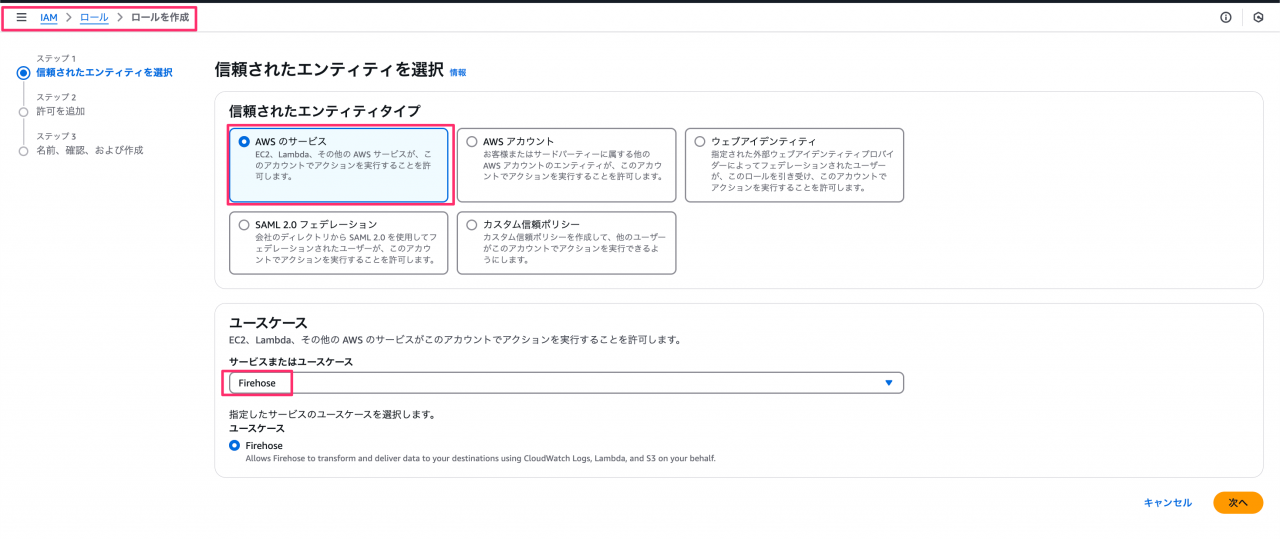Choose the Firehose use case radio button
Screen dimensions: 1280x539
(x=235, y=445)
